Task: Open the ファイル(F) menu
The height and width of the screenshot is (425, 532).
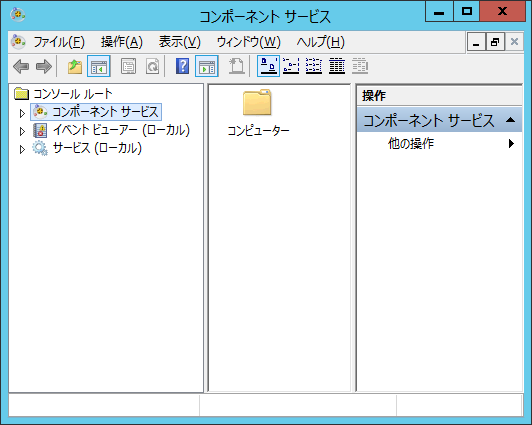Action: click(x=59, y=42)
